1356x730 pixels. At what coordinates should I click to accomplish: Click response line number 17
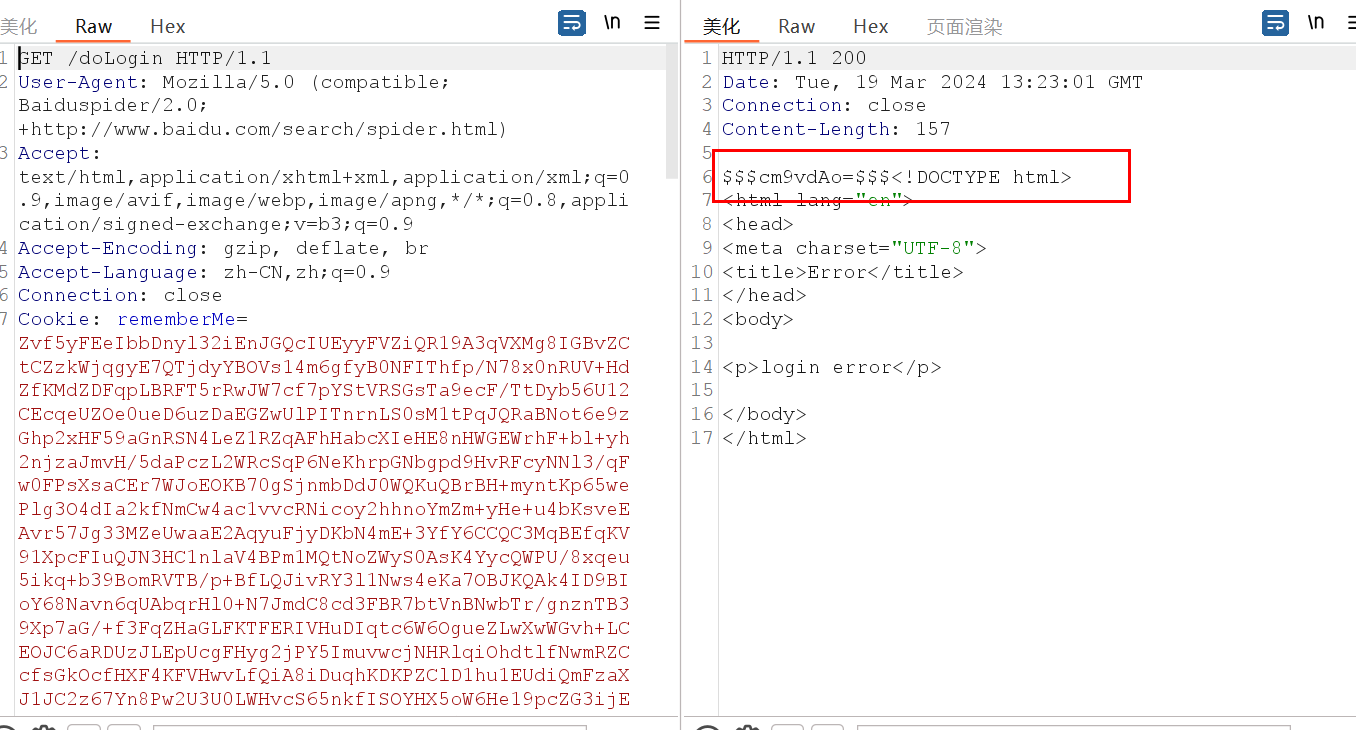pyautogui.click(x=702, y=438)
